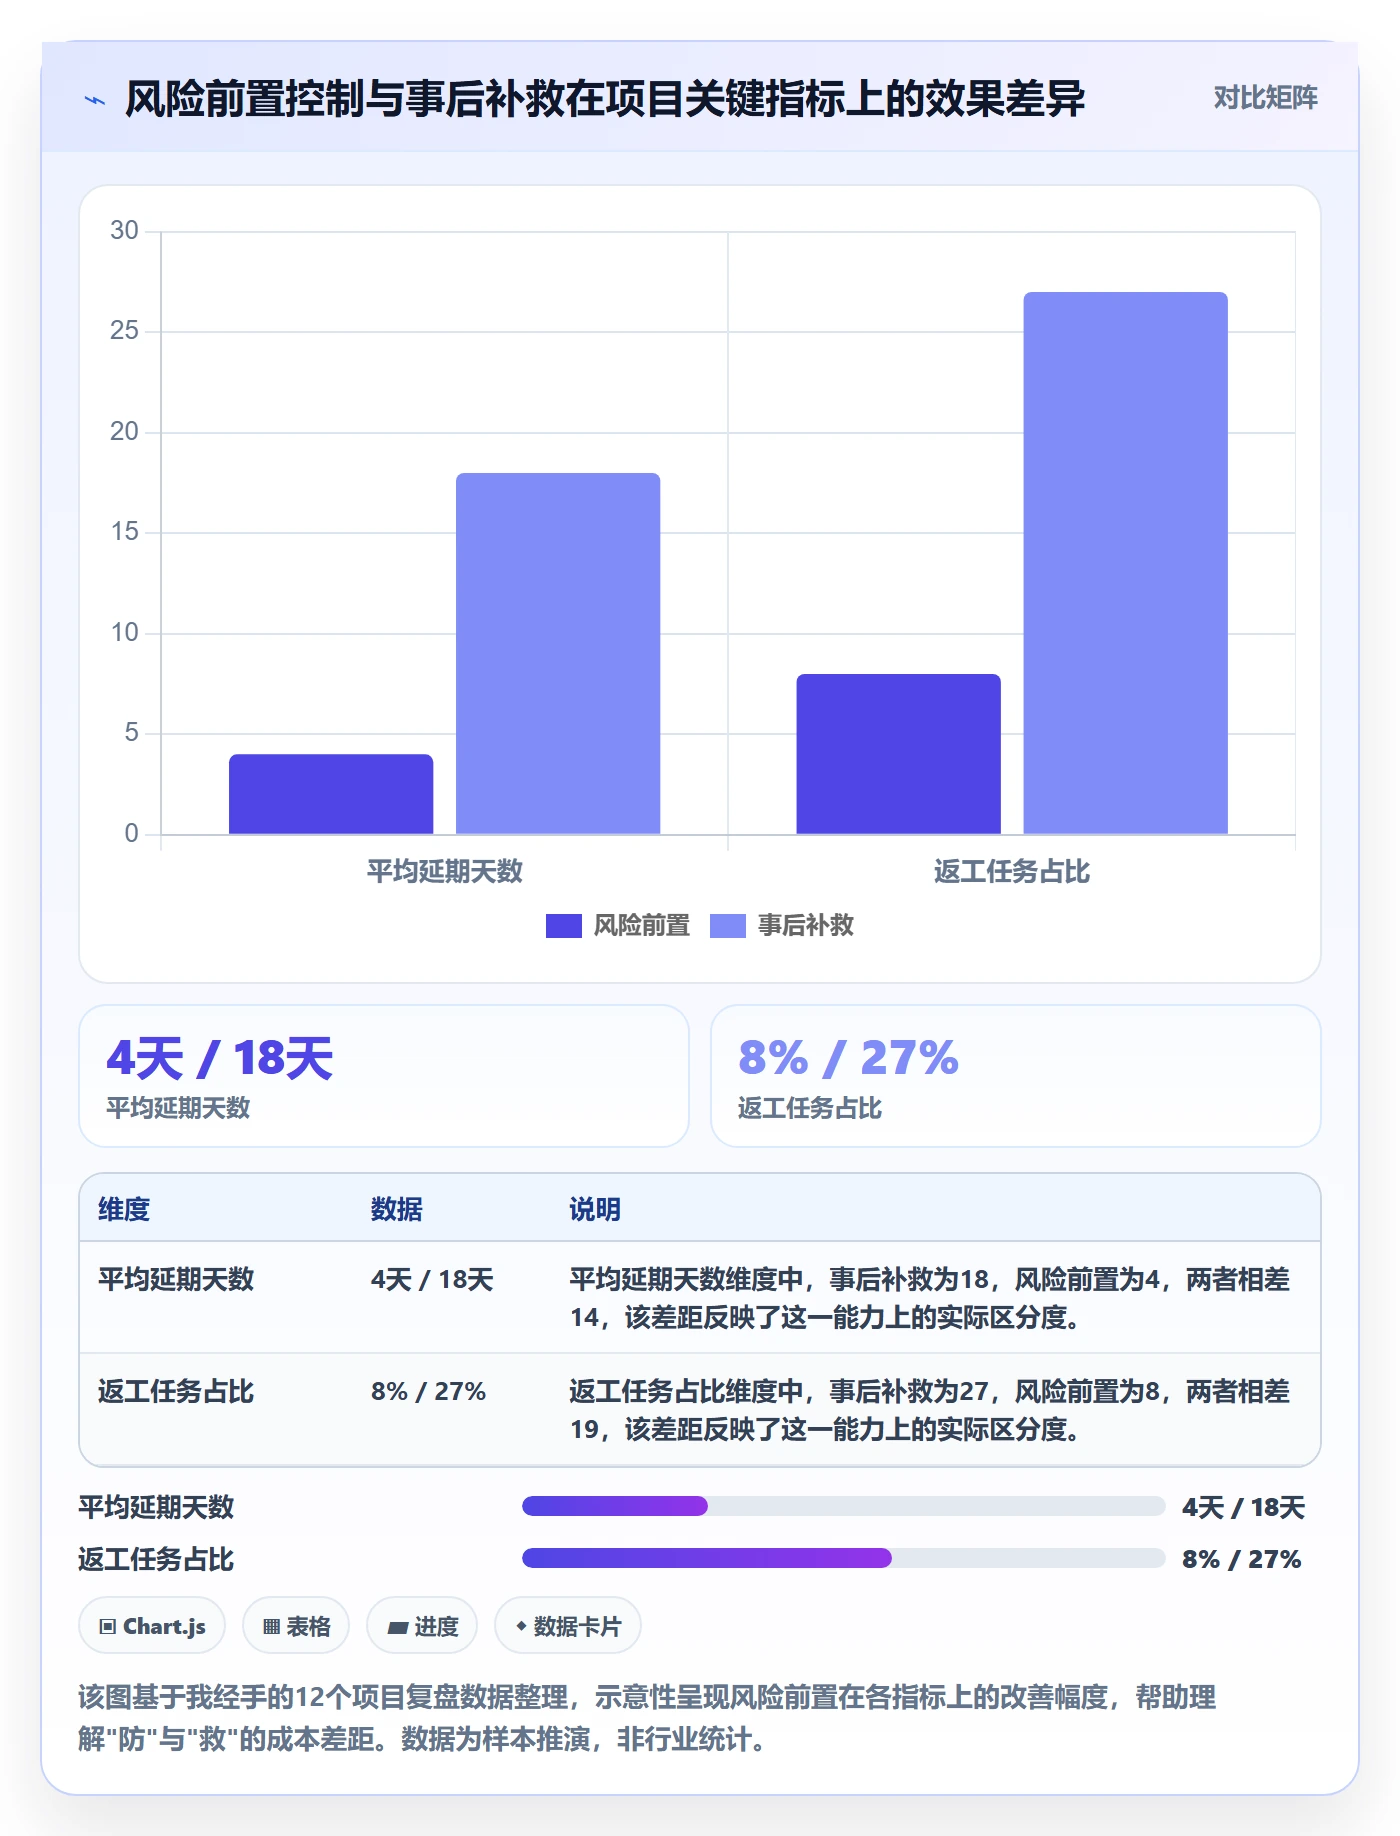The width and height of the screenshot is (1400, 1836).
Task: Open the 8% / 27% data card
Action: (1015, 1076)
